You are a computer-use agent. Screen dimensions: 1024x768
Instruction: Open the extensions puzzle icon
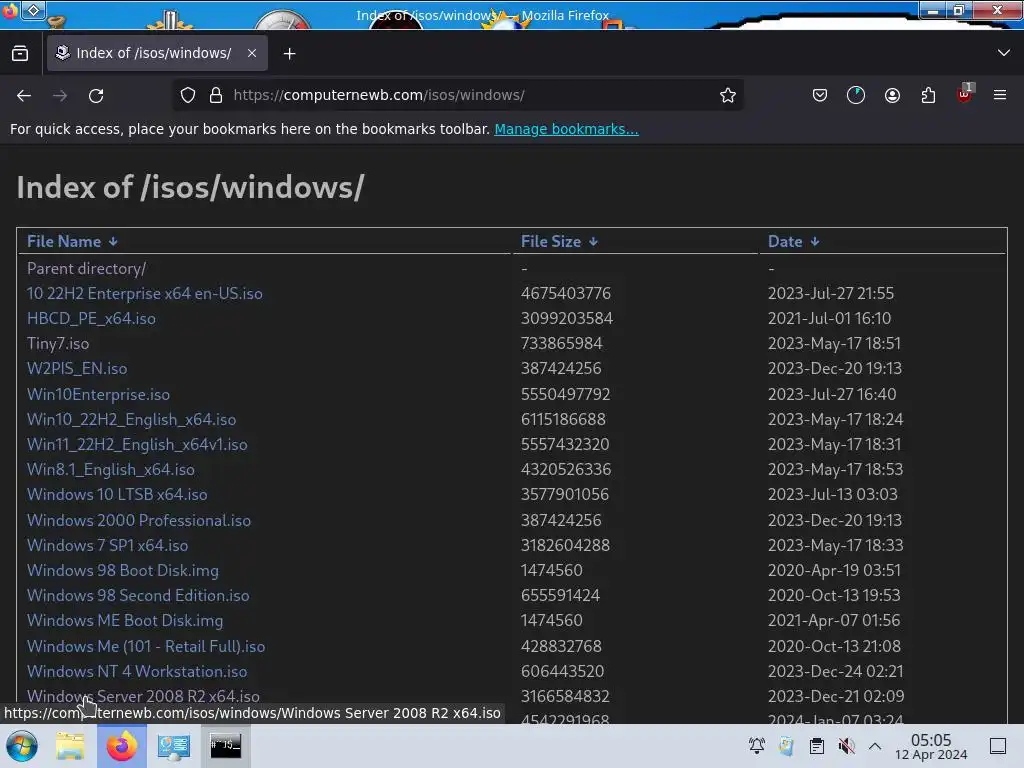(928, 95)
